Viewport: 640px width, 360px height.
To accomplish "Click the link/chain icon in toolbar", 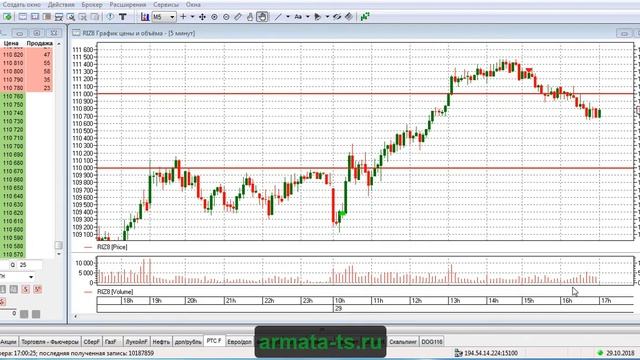I will tap(337, 17).
